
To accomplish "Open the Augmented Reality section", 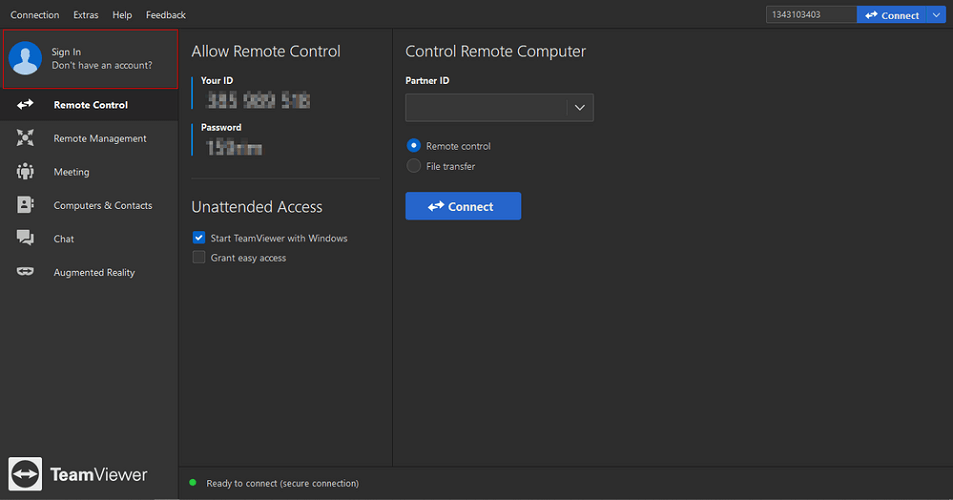I will pos(89,272).
